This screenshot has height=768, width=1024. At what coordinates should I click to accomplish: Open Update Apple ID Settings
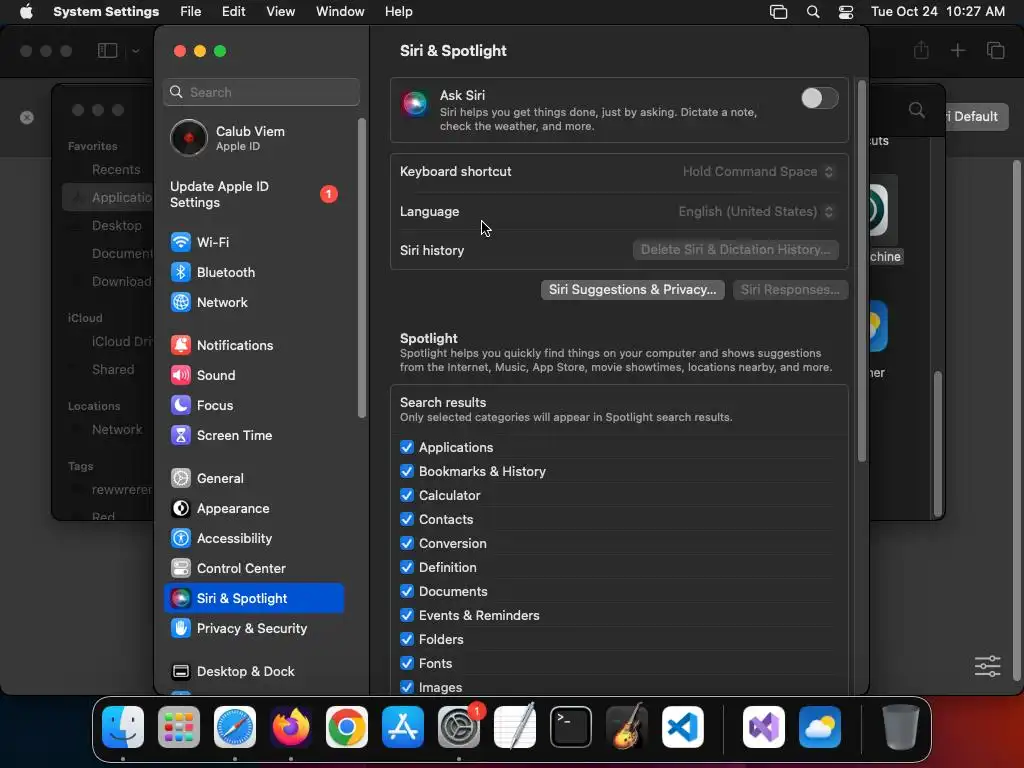[253, 195]
